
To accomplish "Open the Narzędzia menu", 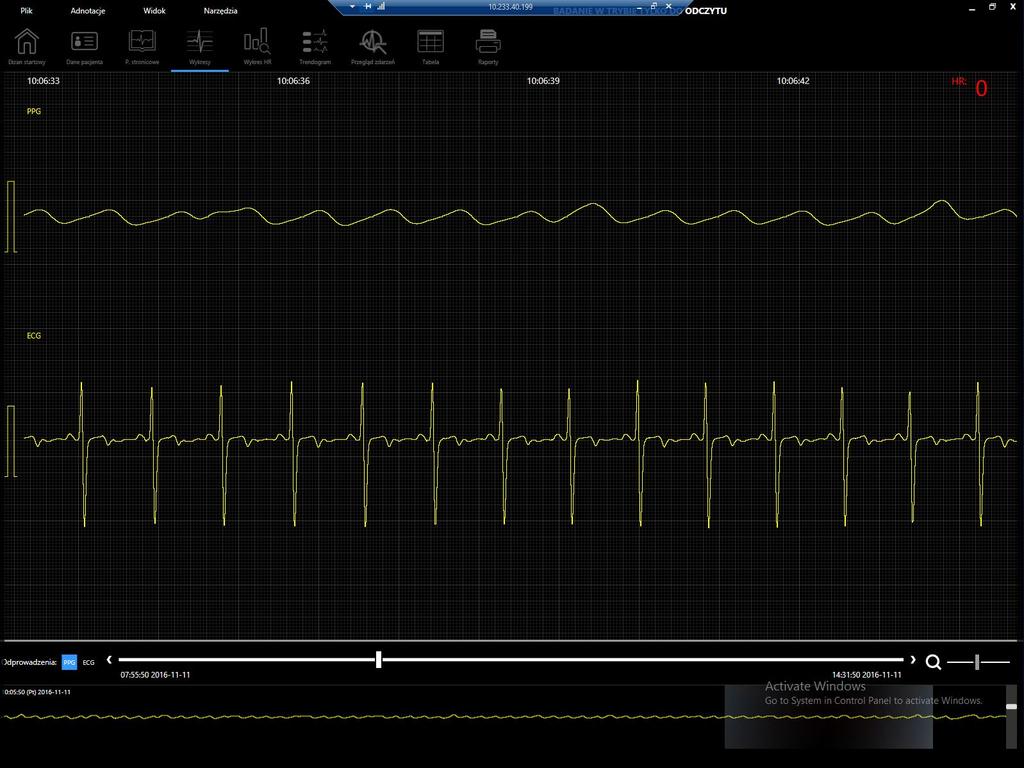I will click(x=220, y=10).
